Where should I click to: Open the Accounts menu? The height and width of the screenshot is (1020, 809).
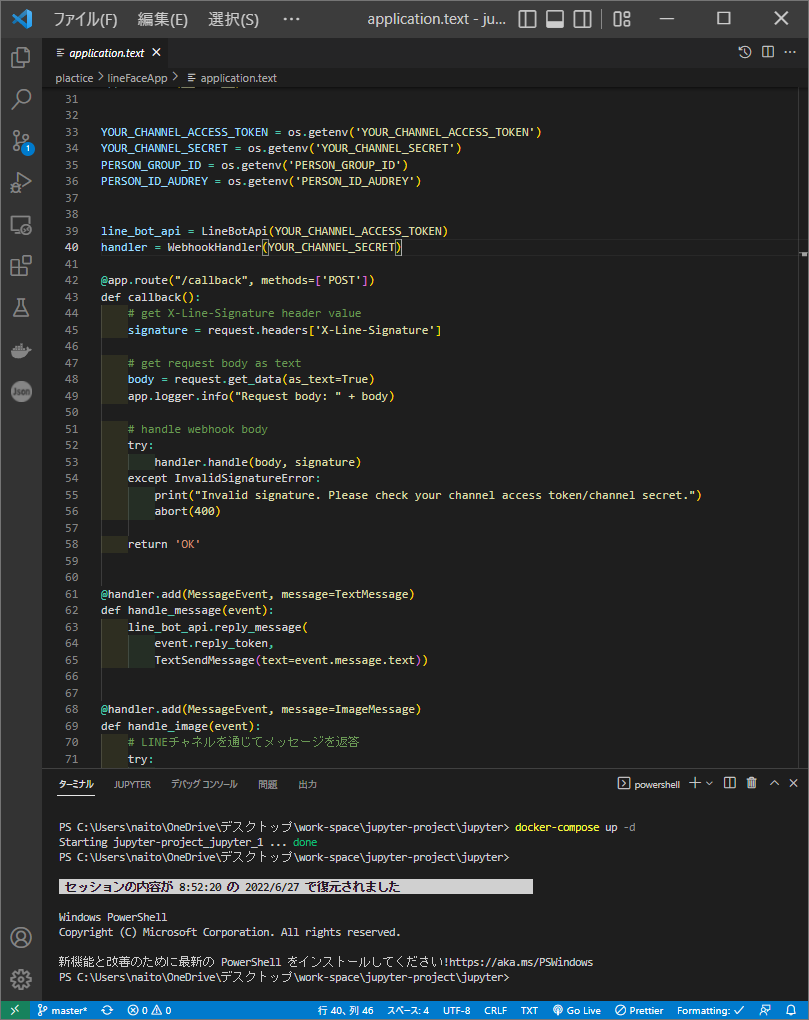tap(21, 937)
